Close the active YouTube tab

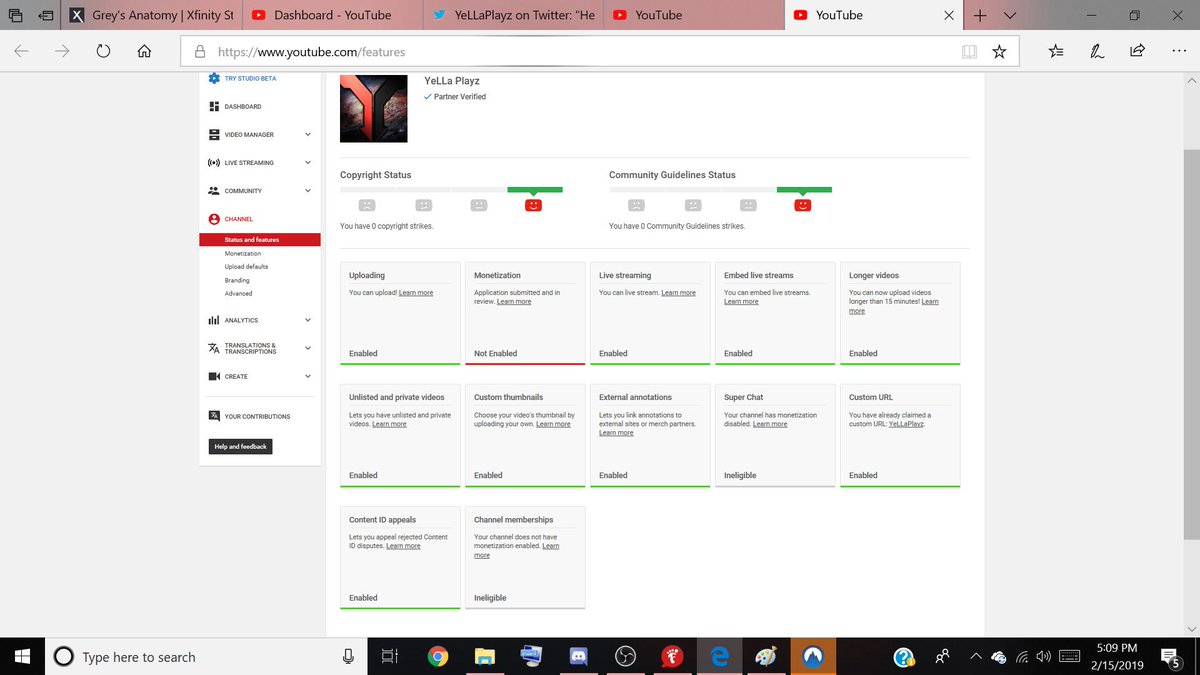pos(949,15)
